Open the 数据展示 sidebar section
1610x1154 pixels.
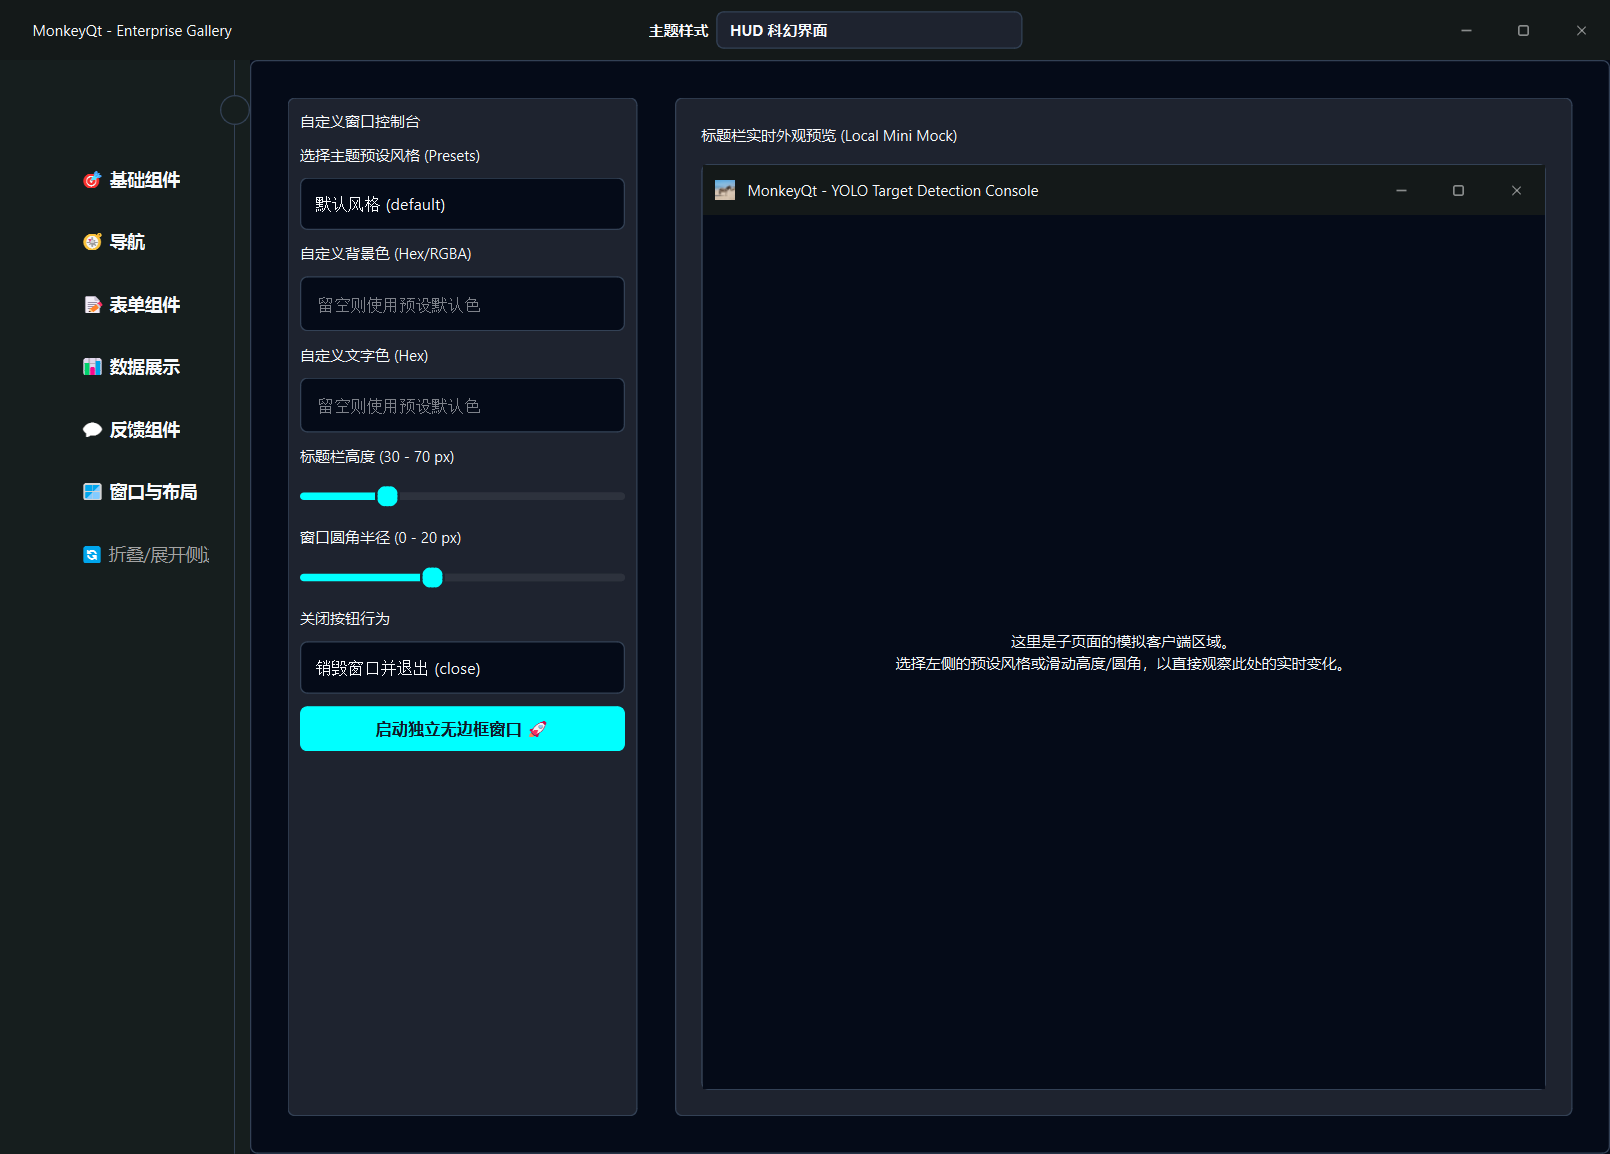(x=132, y=367)
